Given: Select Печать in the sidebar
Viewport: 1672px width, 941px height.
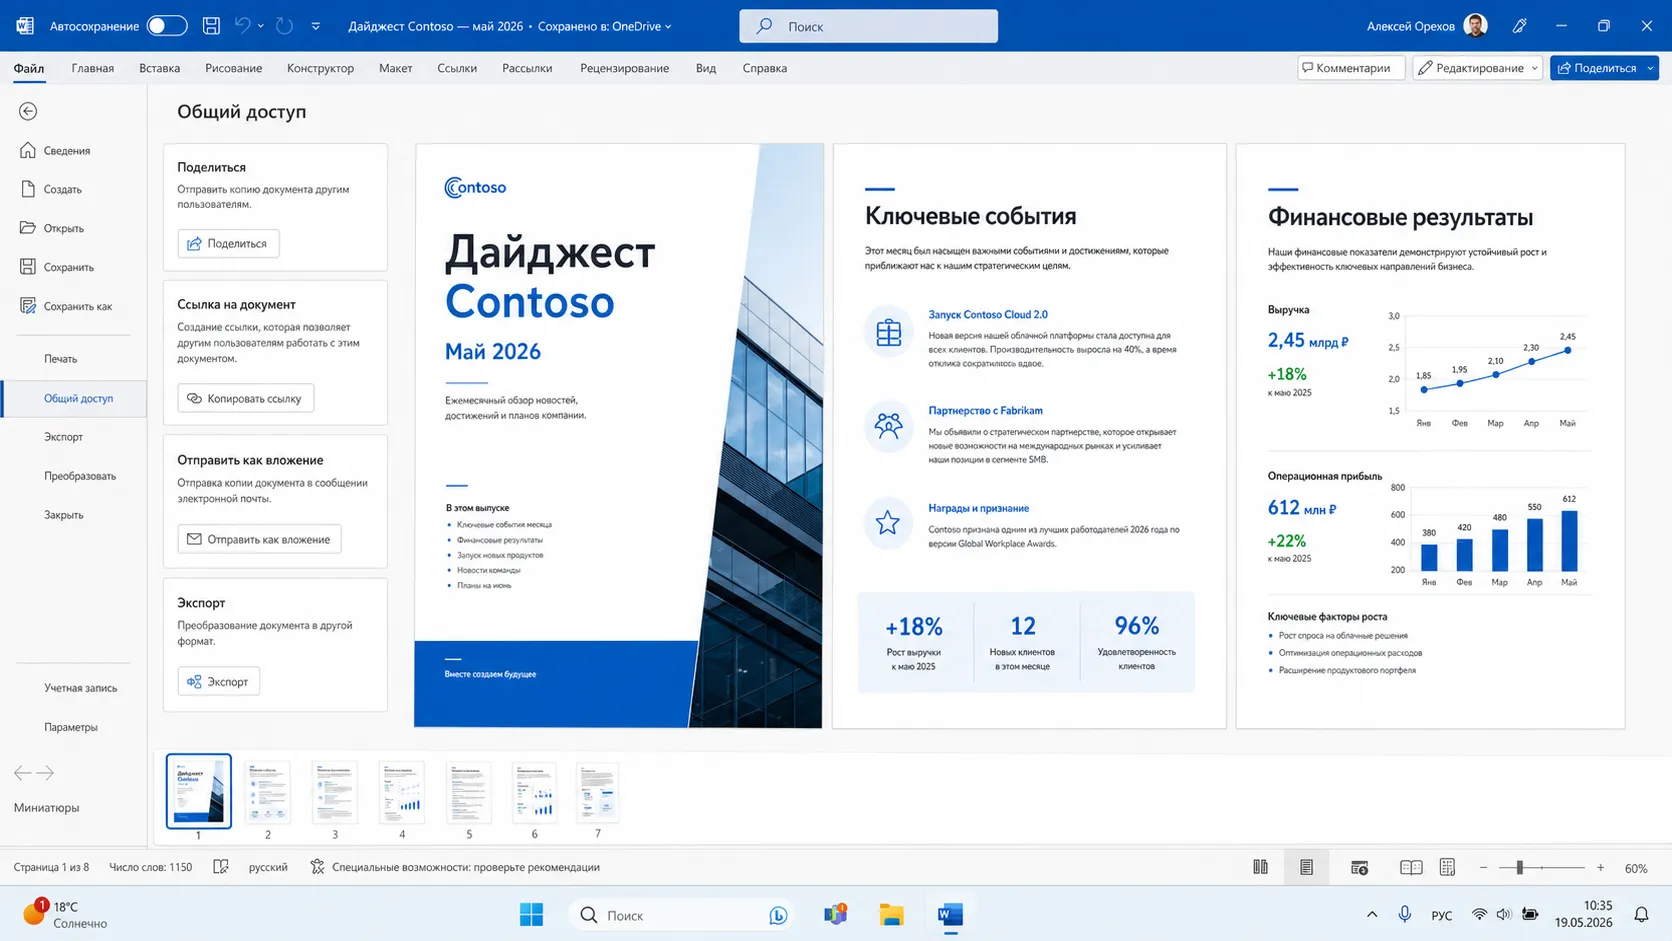Looking at the screenshot, I should pos(61,359).
